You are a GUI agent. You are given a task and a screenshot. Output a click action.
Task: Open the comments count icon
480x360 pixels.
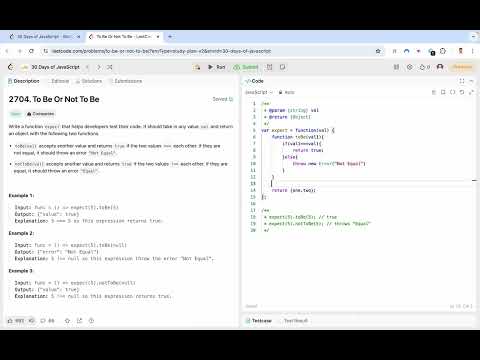(x=47, y=321)
